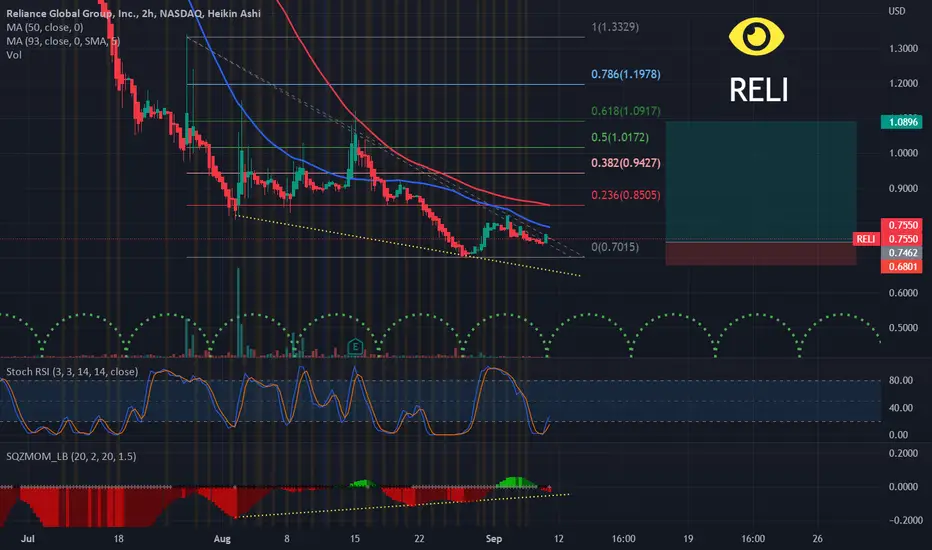The image size is (932, 550).
Task: Click the 1(1.3329) Fibonacci level label
Action: pyautogui.click(x=615, y=27)
